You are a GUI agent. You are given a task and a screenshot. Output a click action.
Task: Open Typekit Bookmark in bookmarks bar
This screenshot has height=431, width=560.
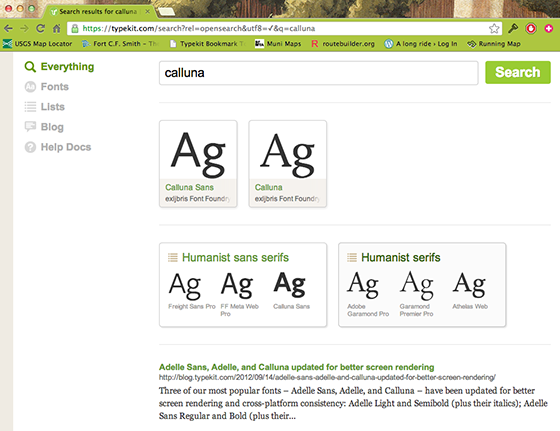click(207, 44)
